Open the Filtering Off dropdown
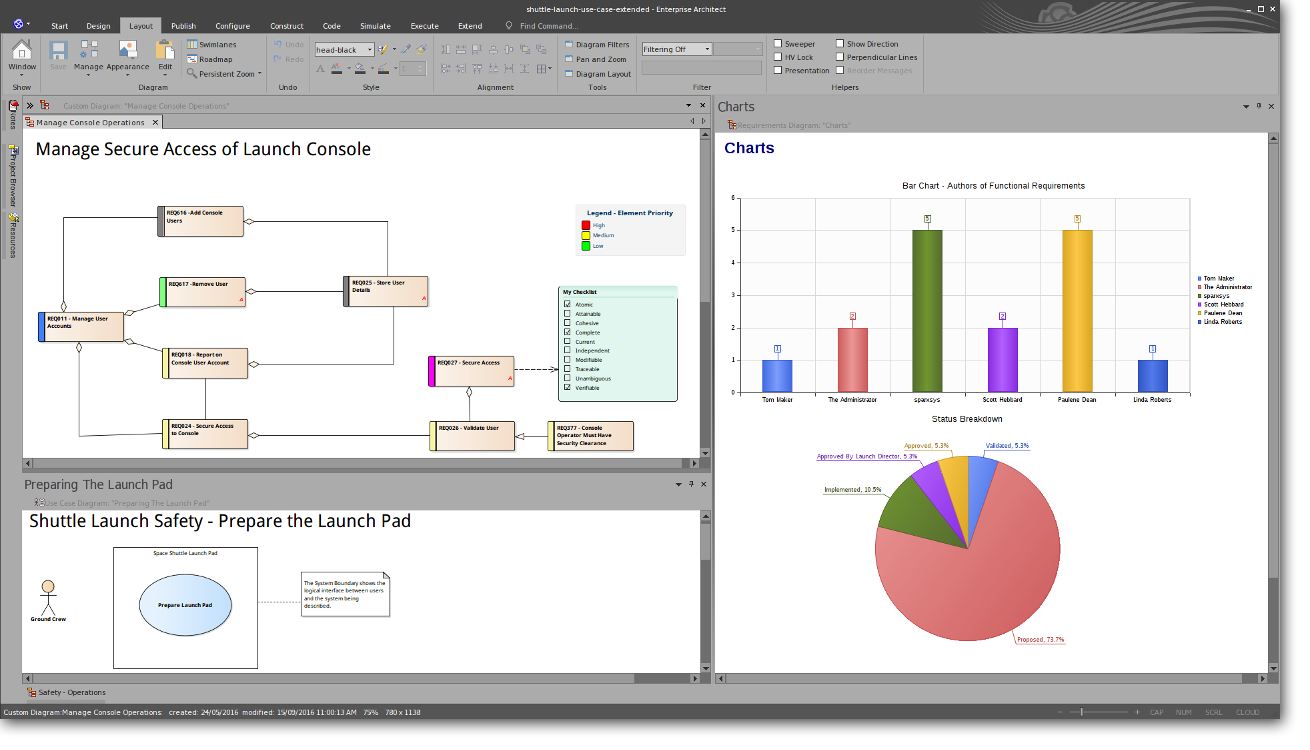1310x750 pixels. pyautogui.click(x=676, y=49)
